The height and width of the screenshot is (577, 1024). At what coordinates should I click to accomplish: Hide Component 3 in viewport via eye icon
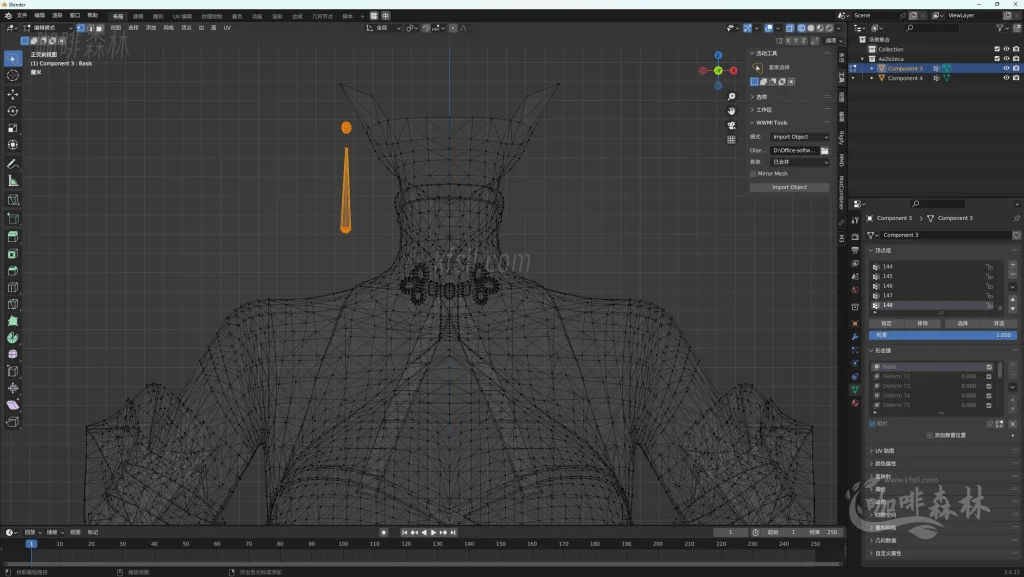[x=1006, y=69]
